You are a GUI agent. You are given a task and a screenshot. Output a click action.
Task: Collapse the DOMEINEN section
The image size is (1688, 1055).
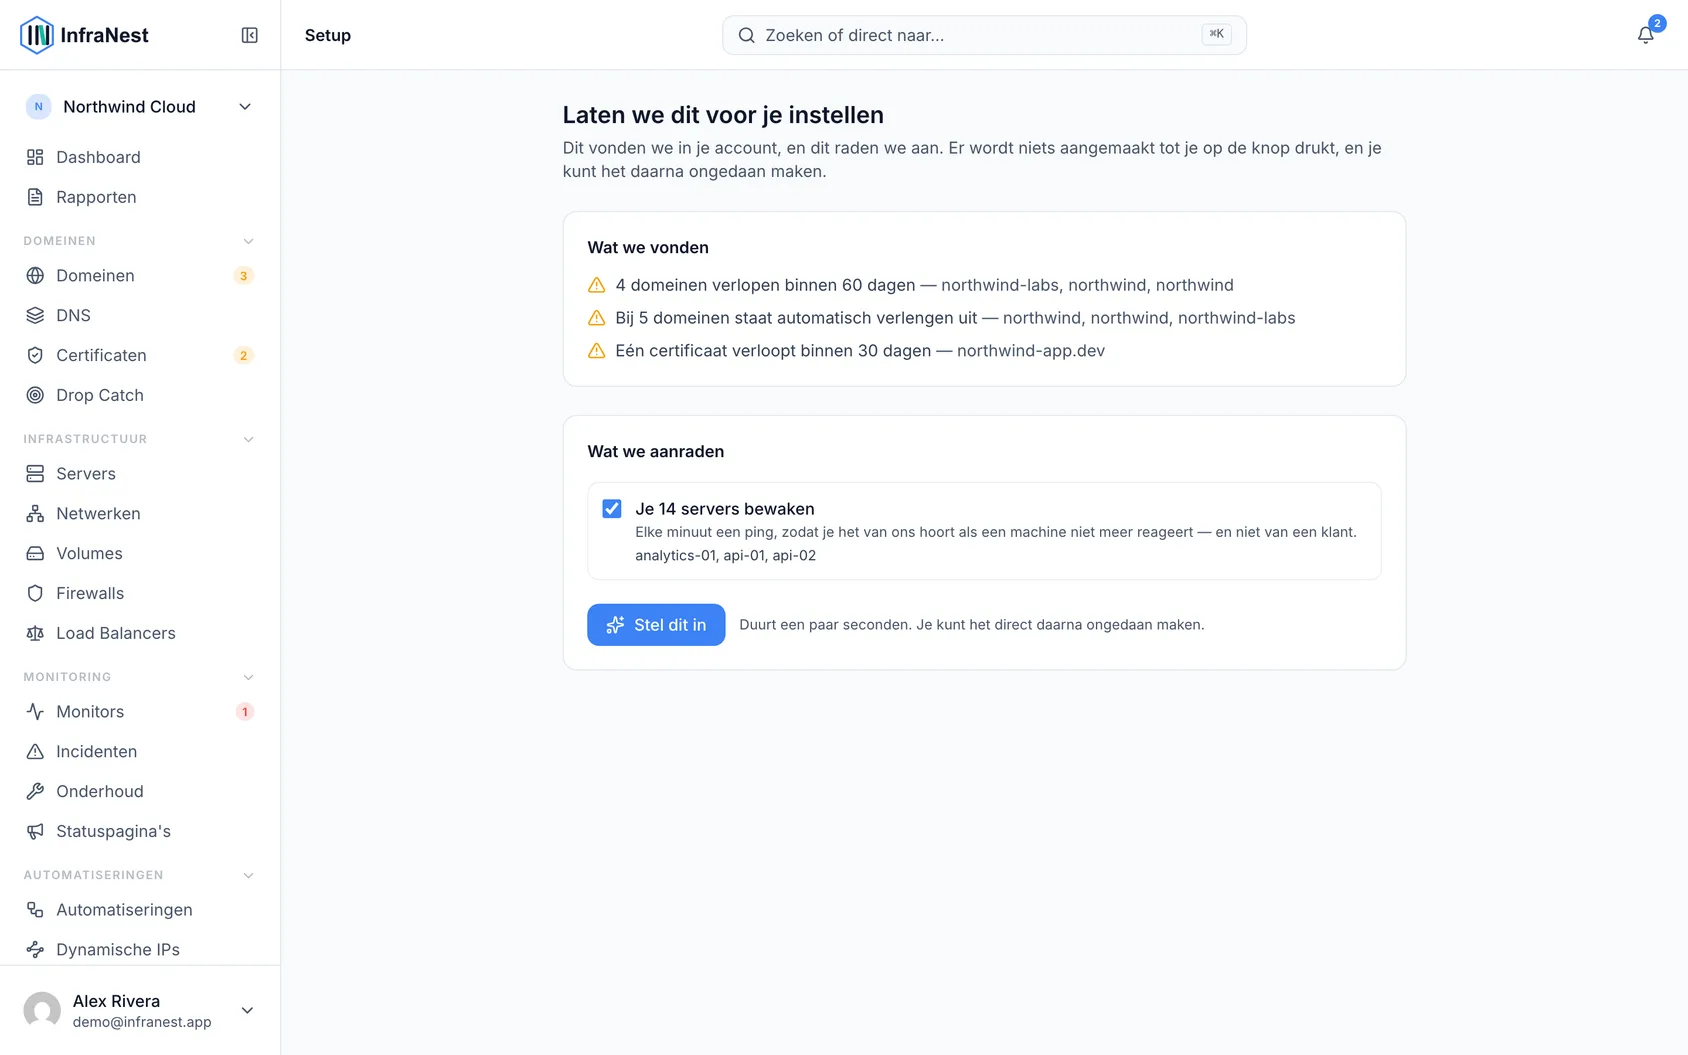(x=248, y=241)
